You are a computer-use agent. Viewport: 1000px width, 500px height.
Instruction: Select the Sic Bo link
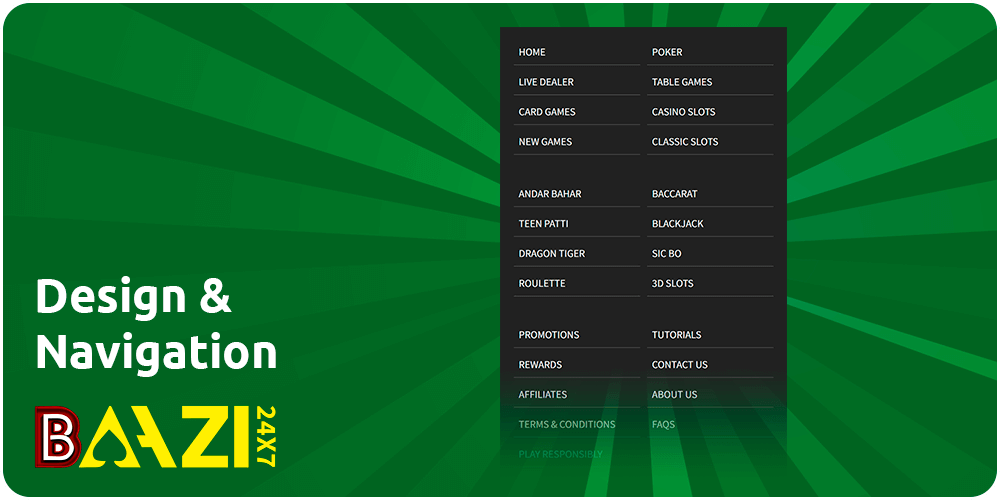[x=667, y=254]
